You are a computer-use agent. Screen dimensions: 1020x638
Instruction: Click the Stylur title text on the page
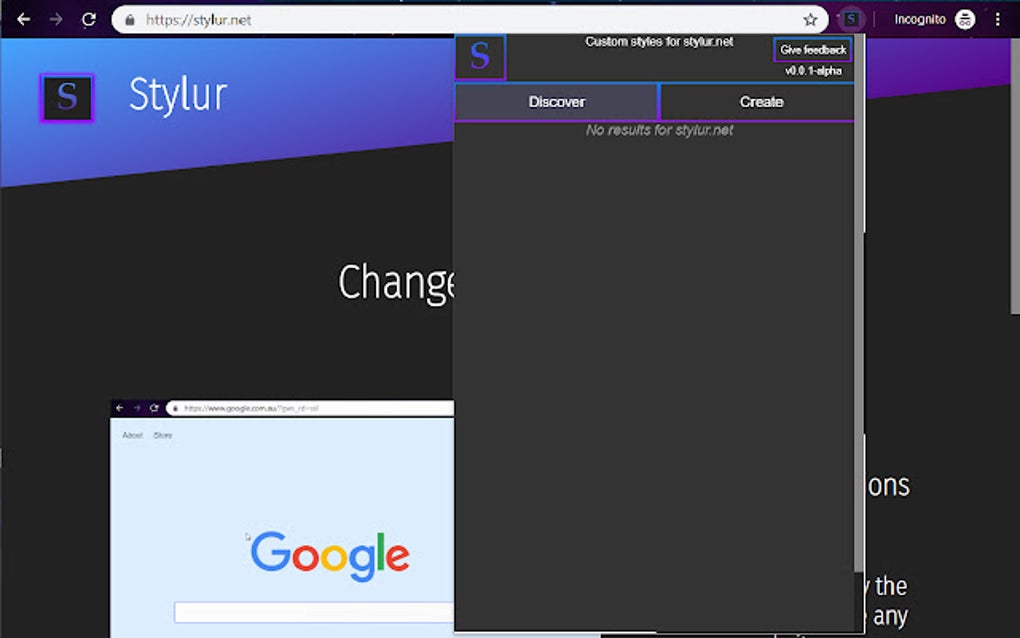177,95
